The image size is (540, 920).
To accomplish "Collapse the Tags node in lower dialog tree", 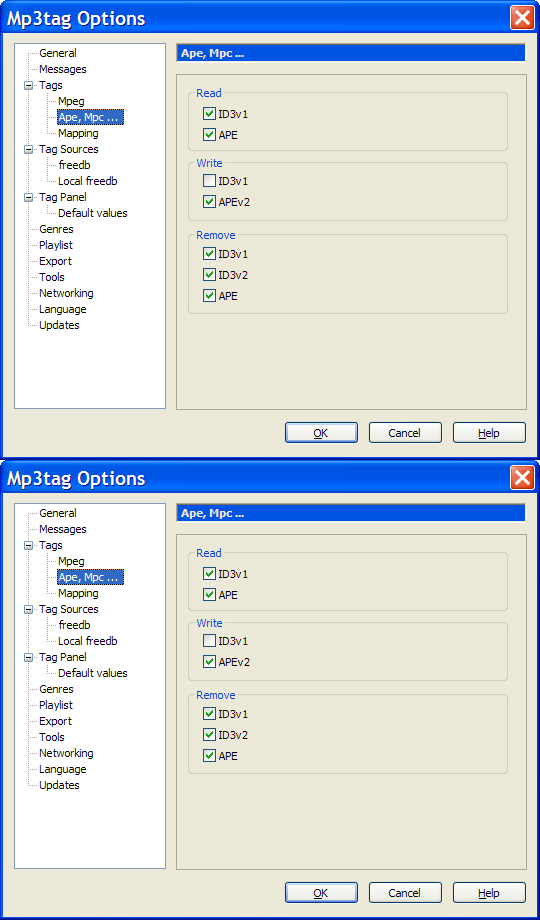I will click(28, 545).
